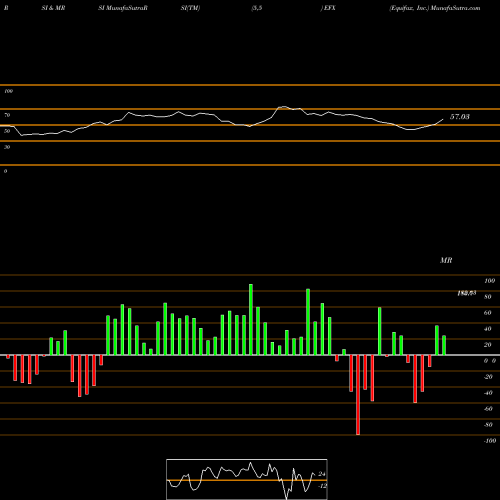This screenshot has width=500, height=500.
Task: Select the 30 label on the RSI scale
Action: 7,147
